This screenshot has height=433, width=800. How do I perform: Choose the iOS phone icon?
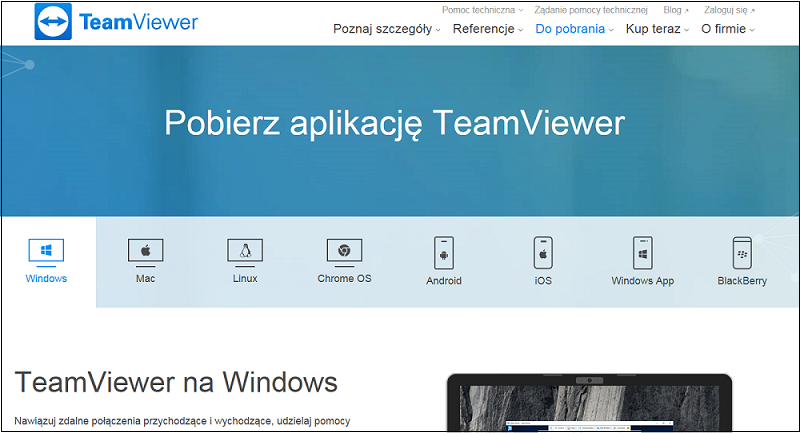[543, 252]
